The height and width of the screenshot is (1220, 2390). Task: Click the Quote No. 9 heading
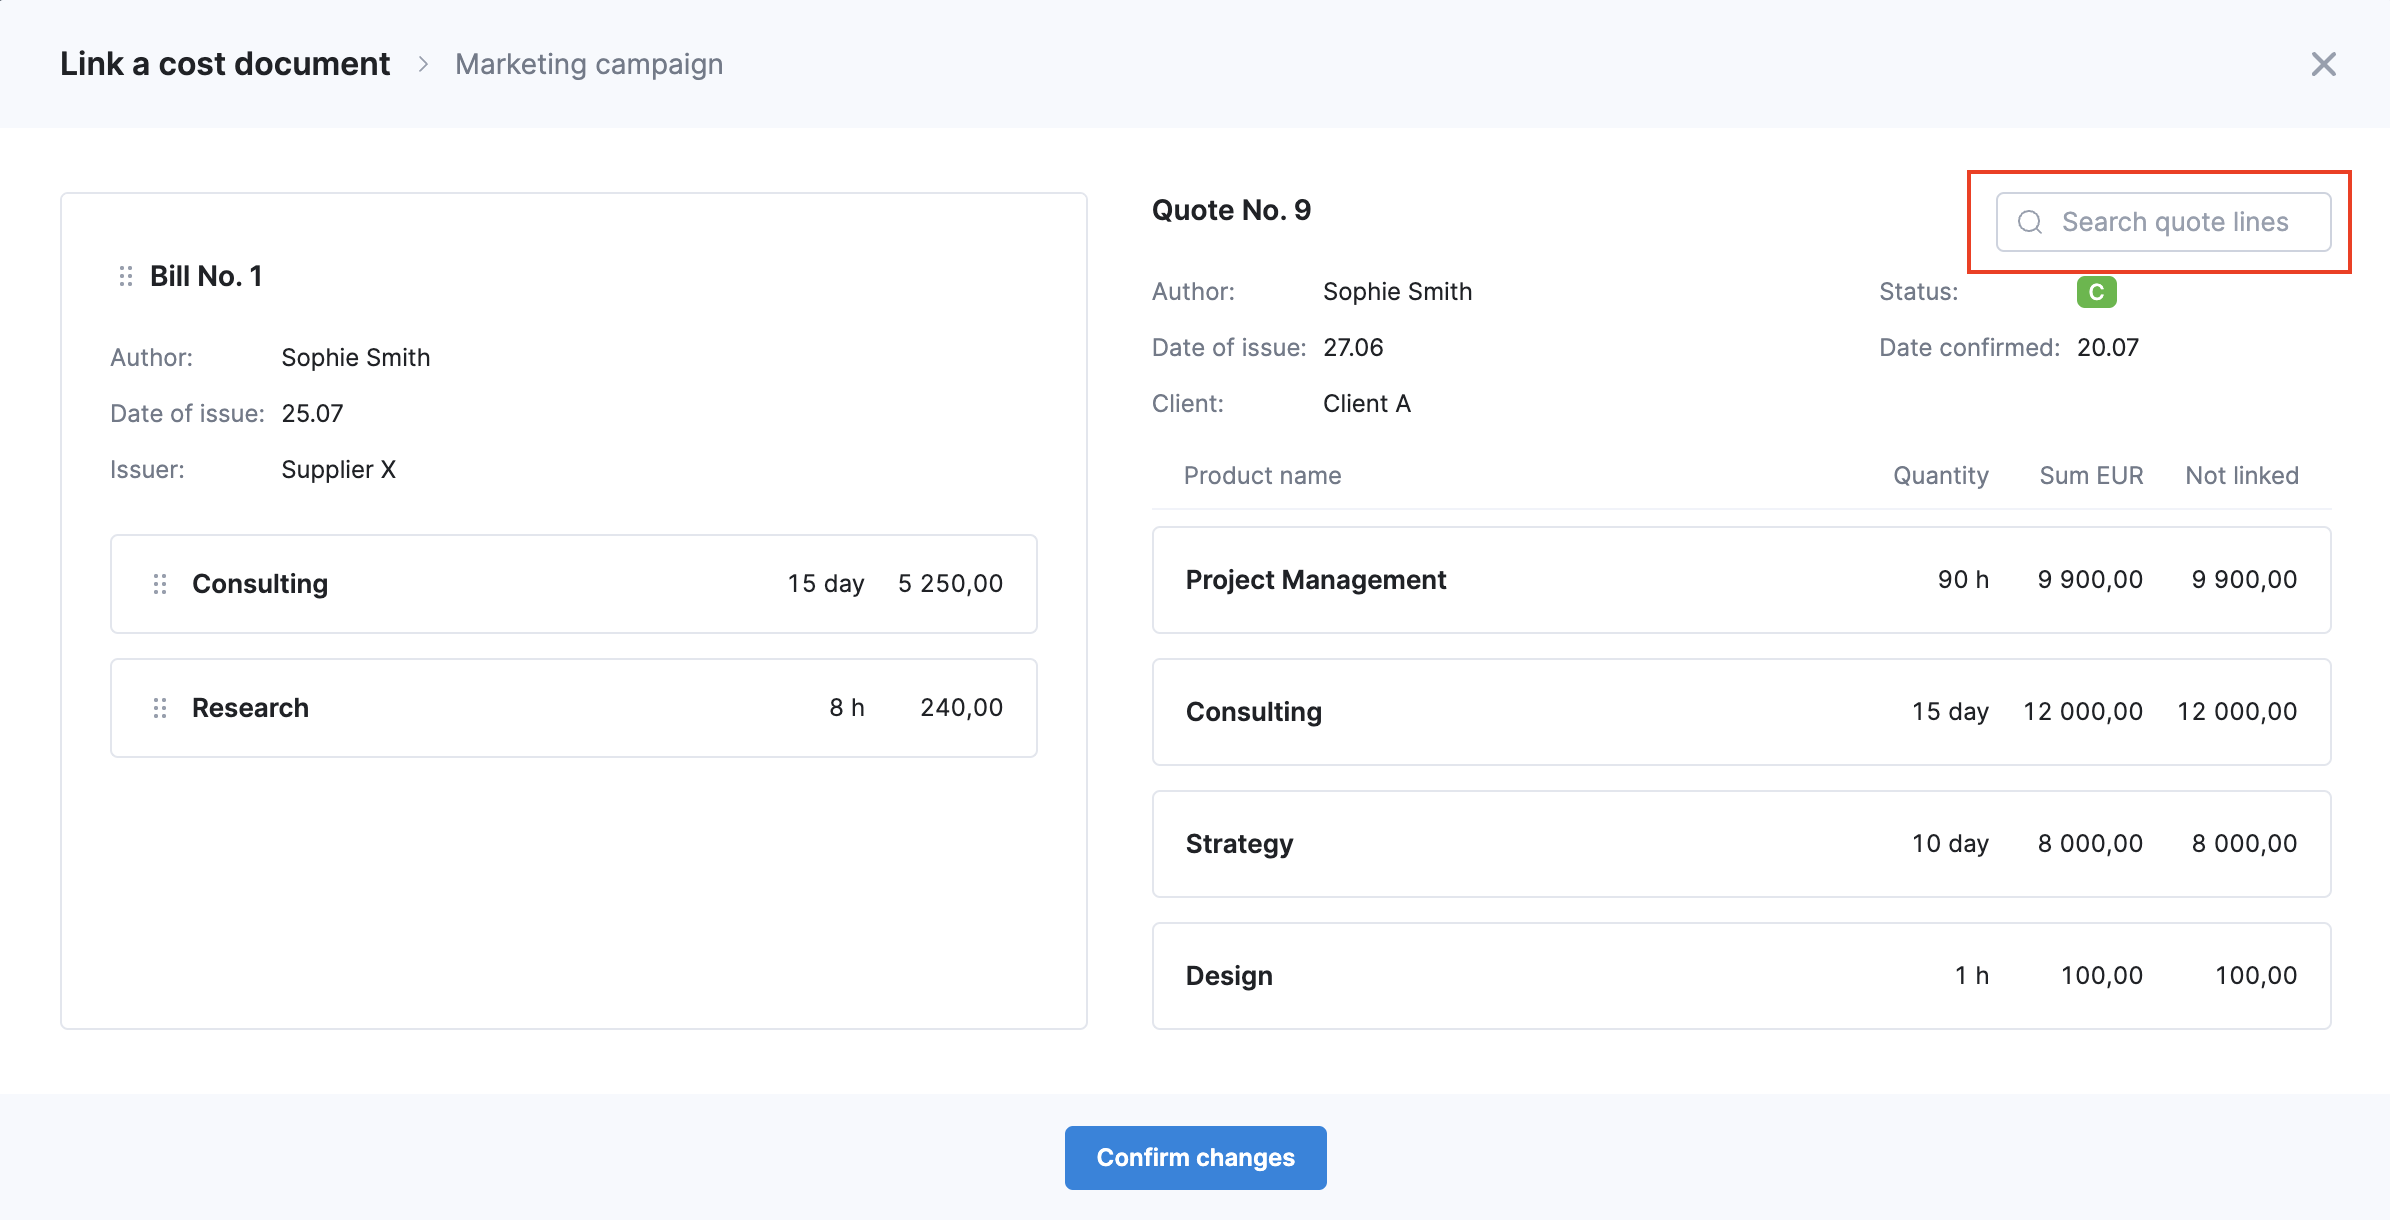coord(1231,210)
